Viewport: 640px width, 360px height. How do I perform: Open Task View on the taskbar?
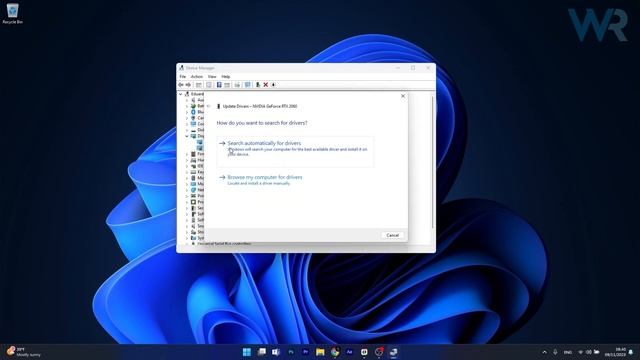[262, 352]
